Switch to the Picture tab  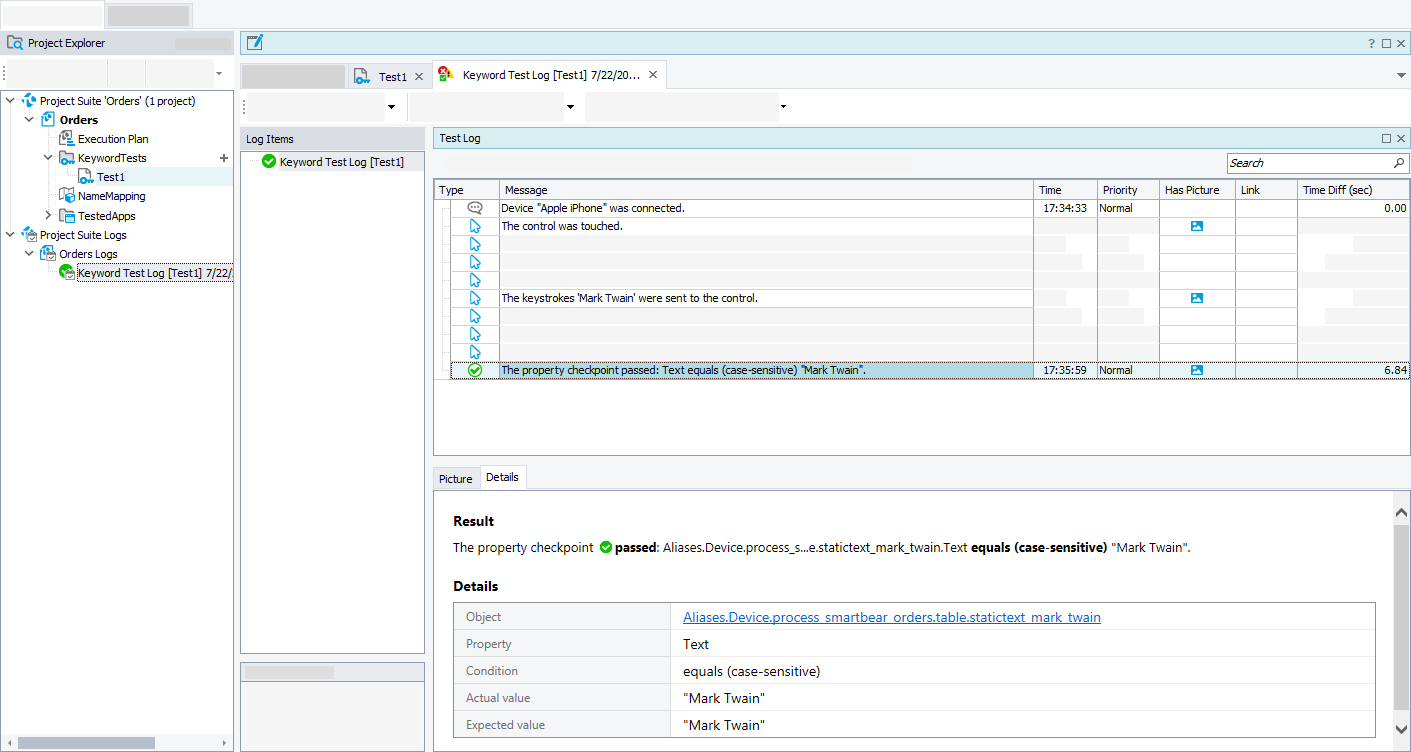click(455, 479)
